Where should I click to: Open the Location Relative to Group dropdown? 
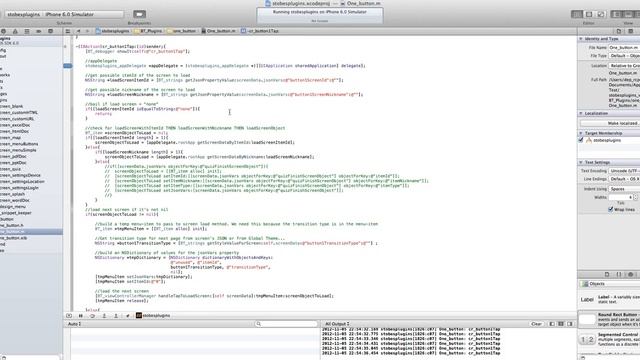coord(624,66)
